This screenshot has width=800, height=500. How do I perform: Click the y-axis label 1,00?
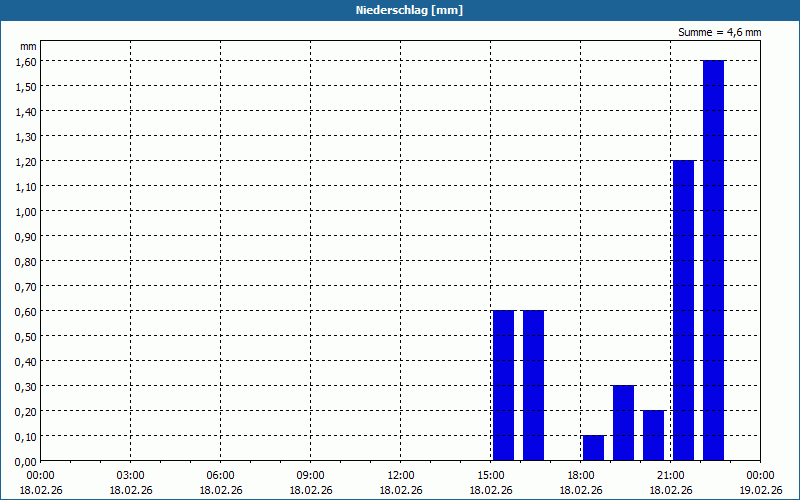26,211
